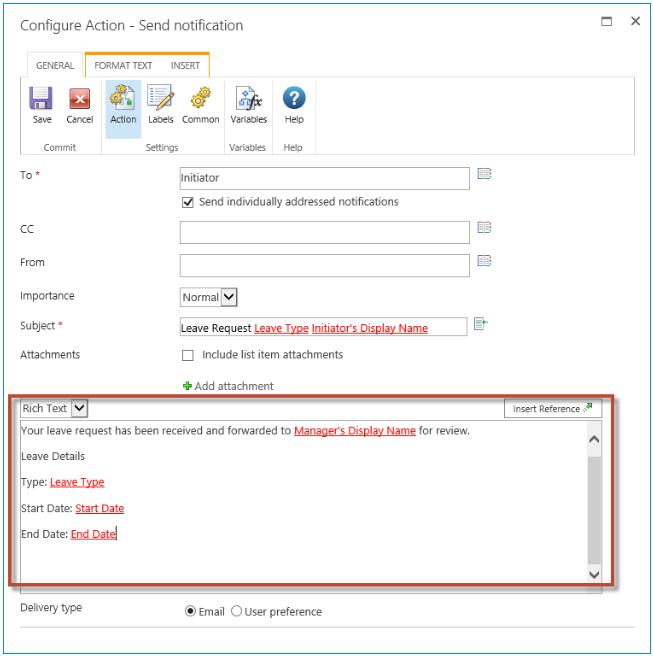Screen dimensions: 653x656
Task: Open address book for To field
Action: tap(484, 174)
